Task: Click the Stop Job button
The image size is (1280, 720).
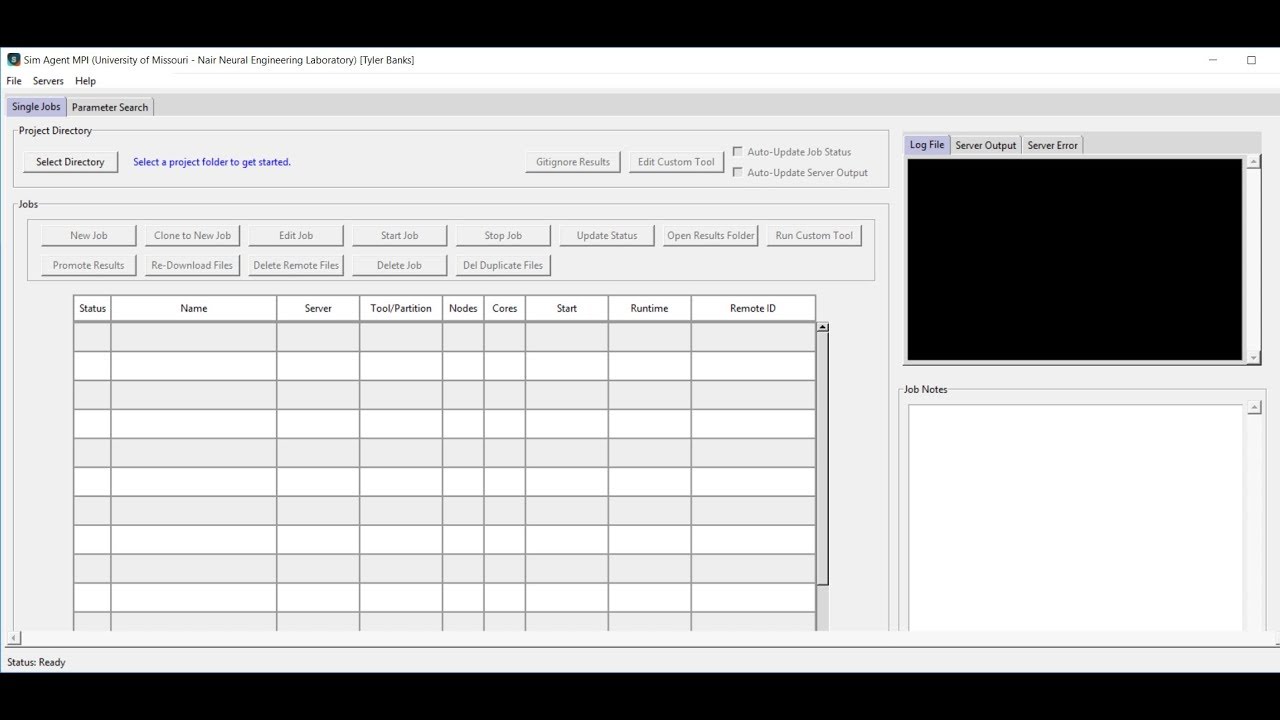Action: click(x=503, y=236)
